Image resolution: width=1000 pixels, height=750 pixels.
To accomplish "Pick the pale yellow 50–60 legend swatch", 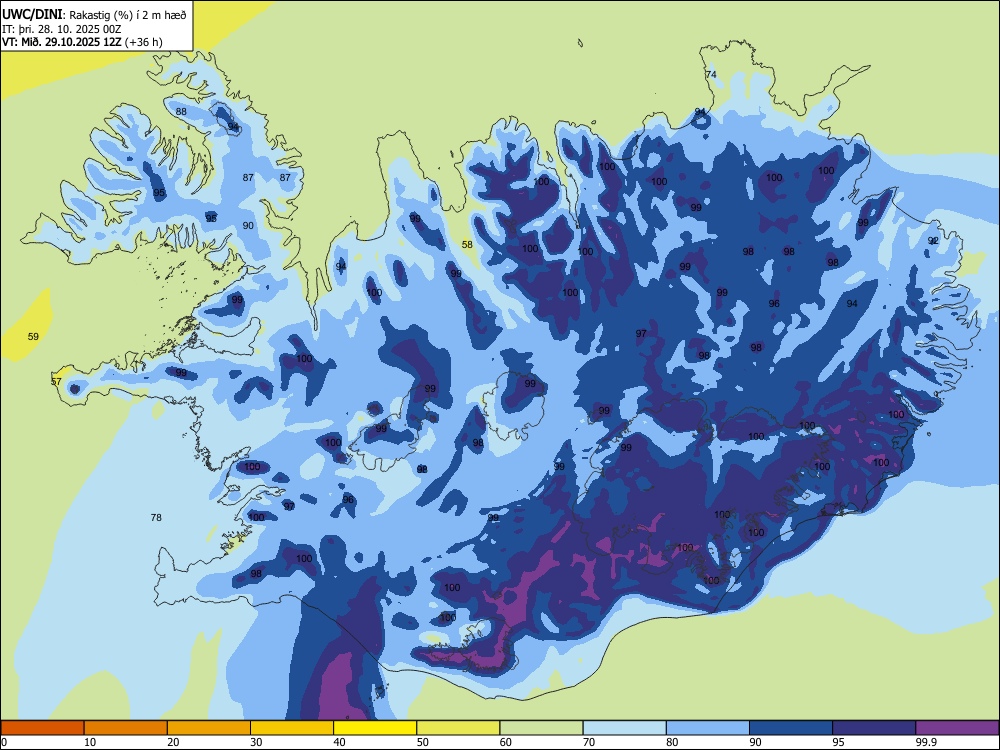I will (458, 728).
